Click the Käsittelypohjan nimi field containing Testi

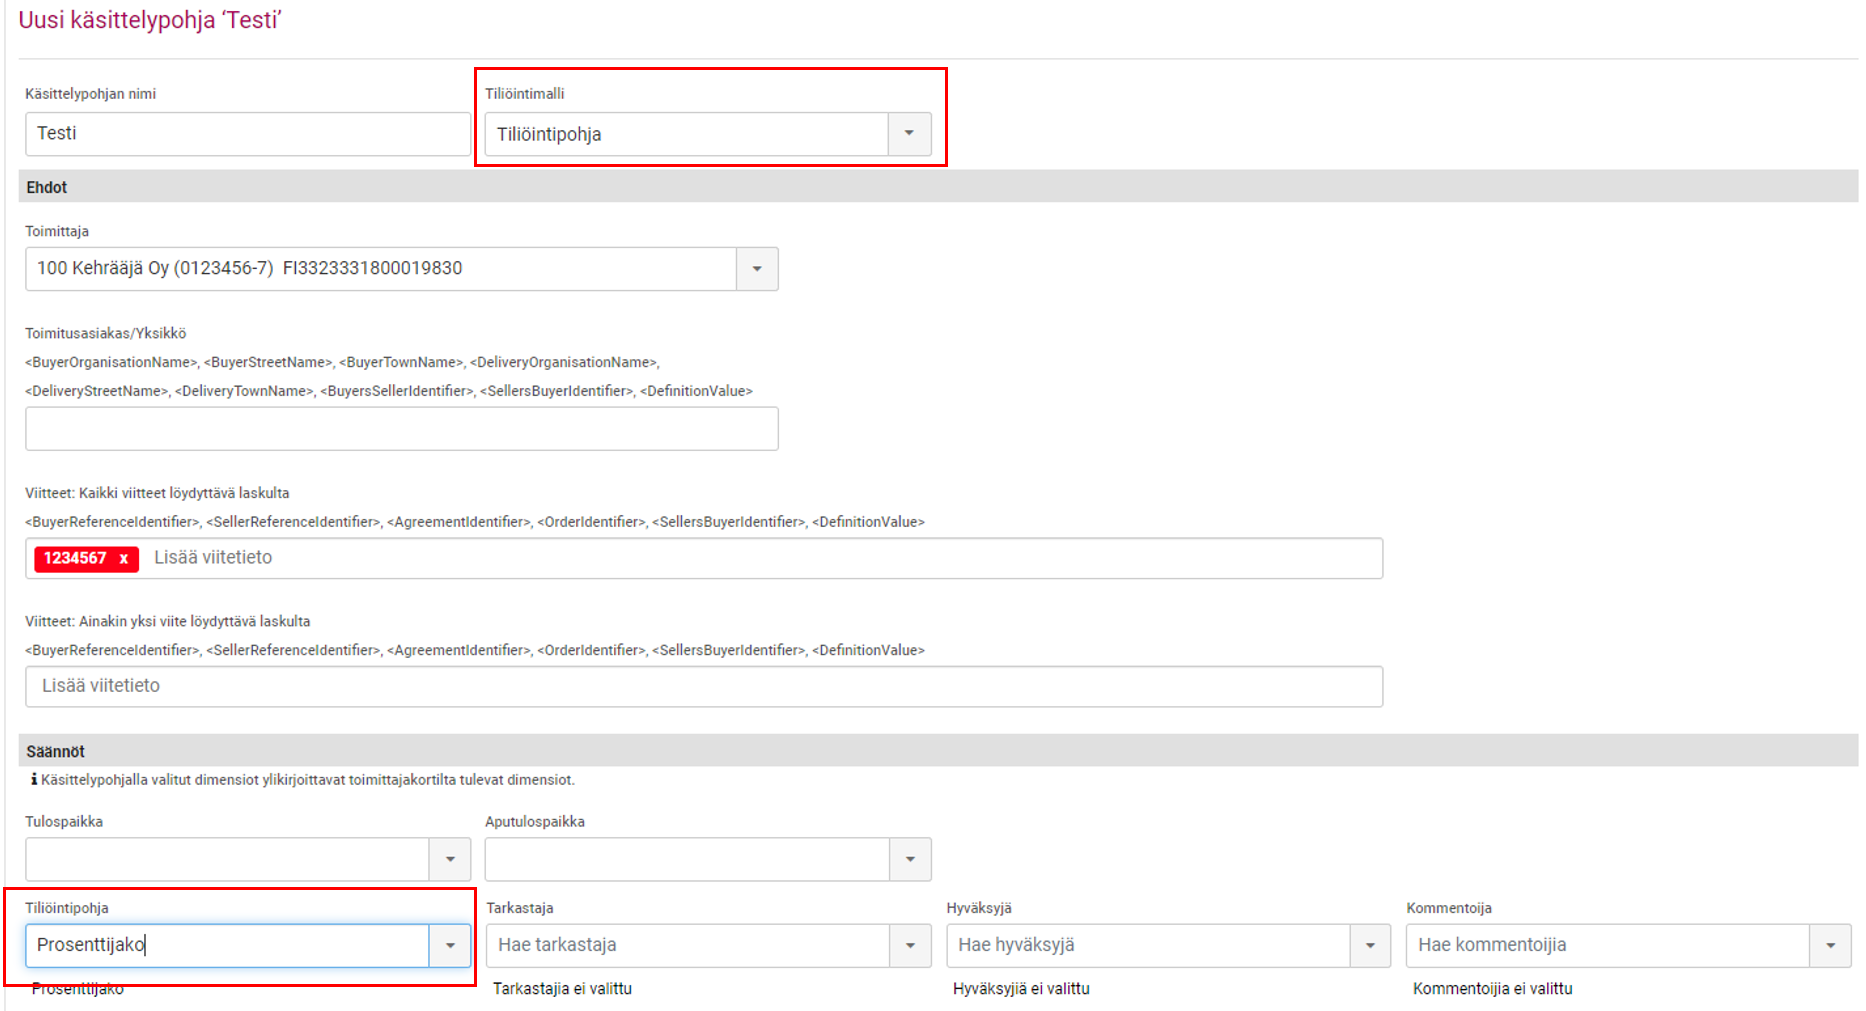coord(247,134)
